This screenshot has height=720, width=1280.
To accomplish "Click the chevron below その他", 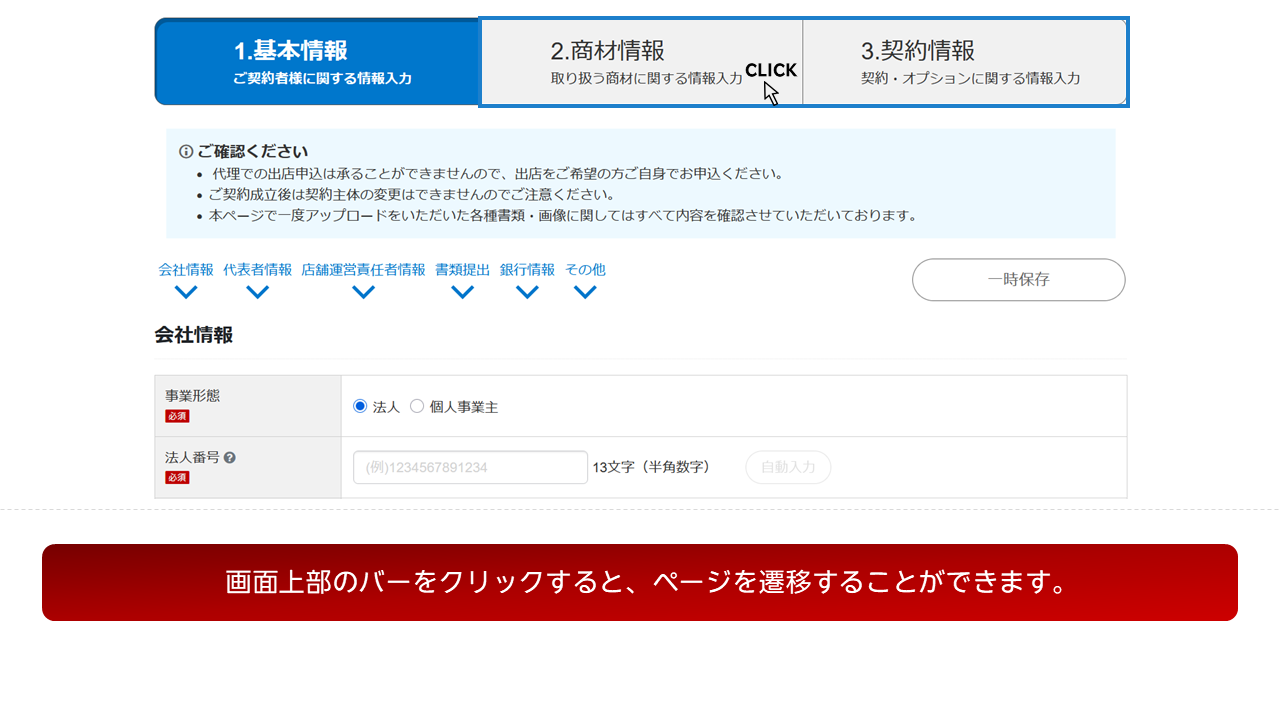I will click(x=585, y=292).
